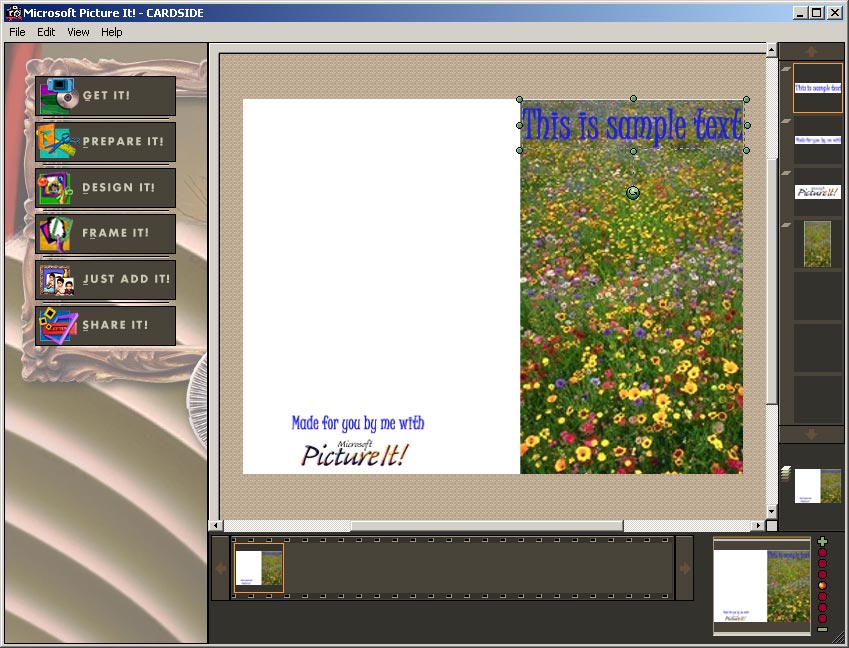Click the Picture It! window title bar icon

tap(13, 12)
